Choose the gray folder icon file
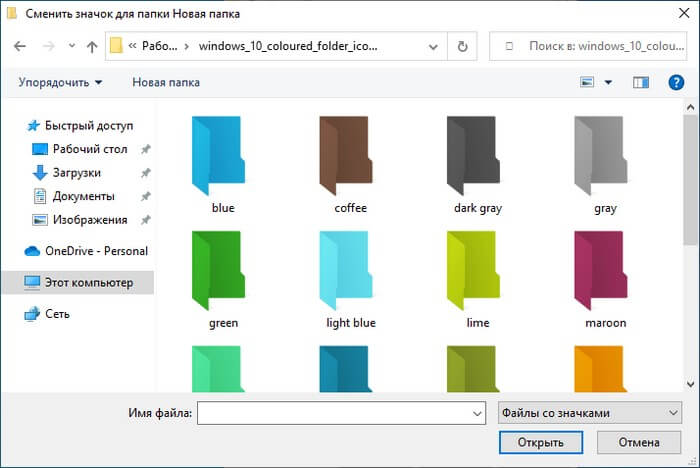The image size is (700, 468). click(601, 156)
